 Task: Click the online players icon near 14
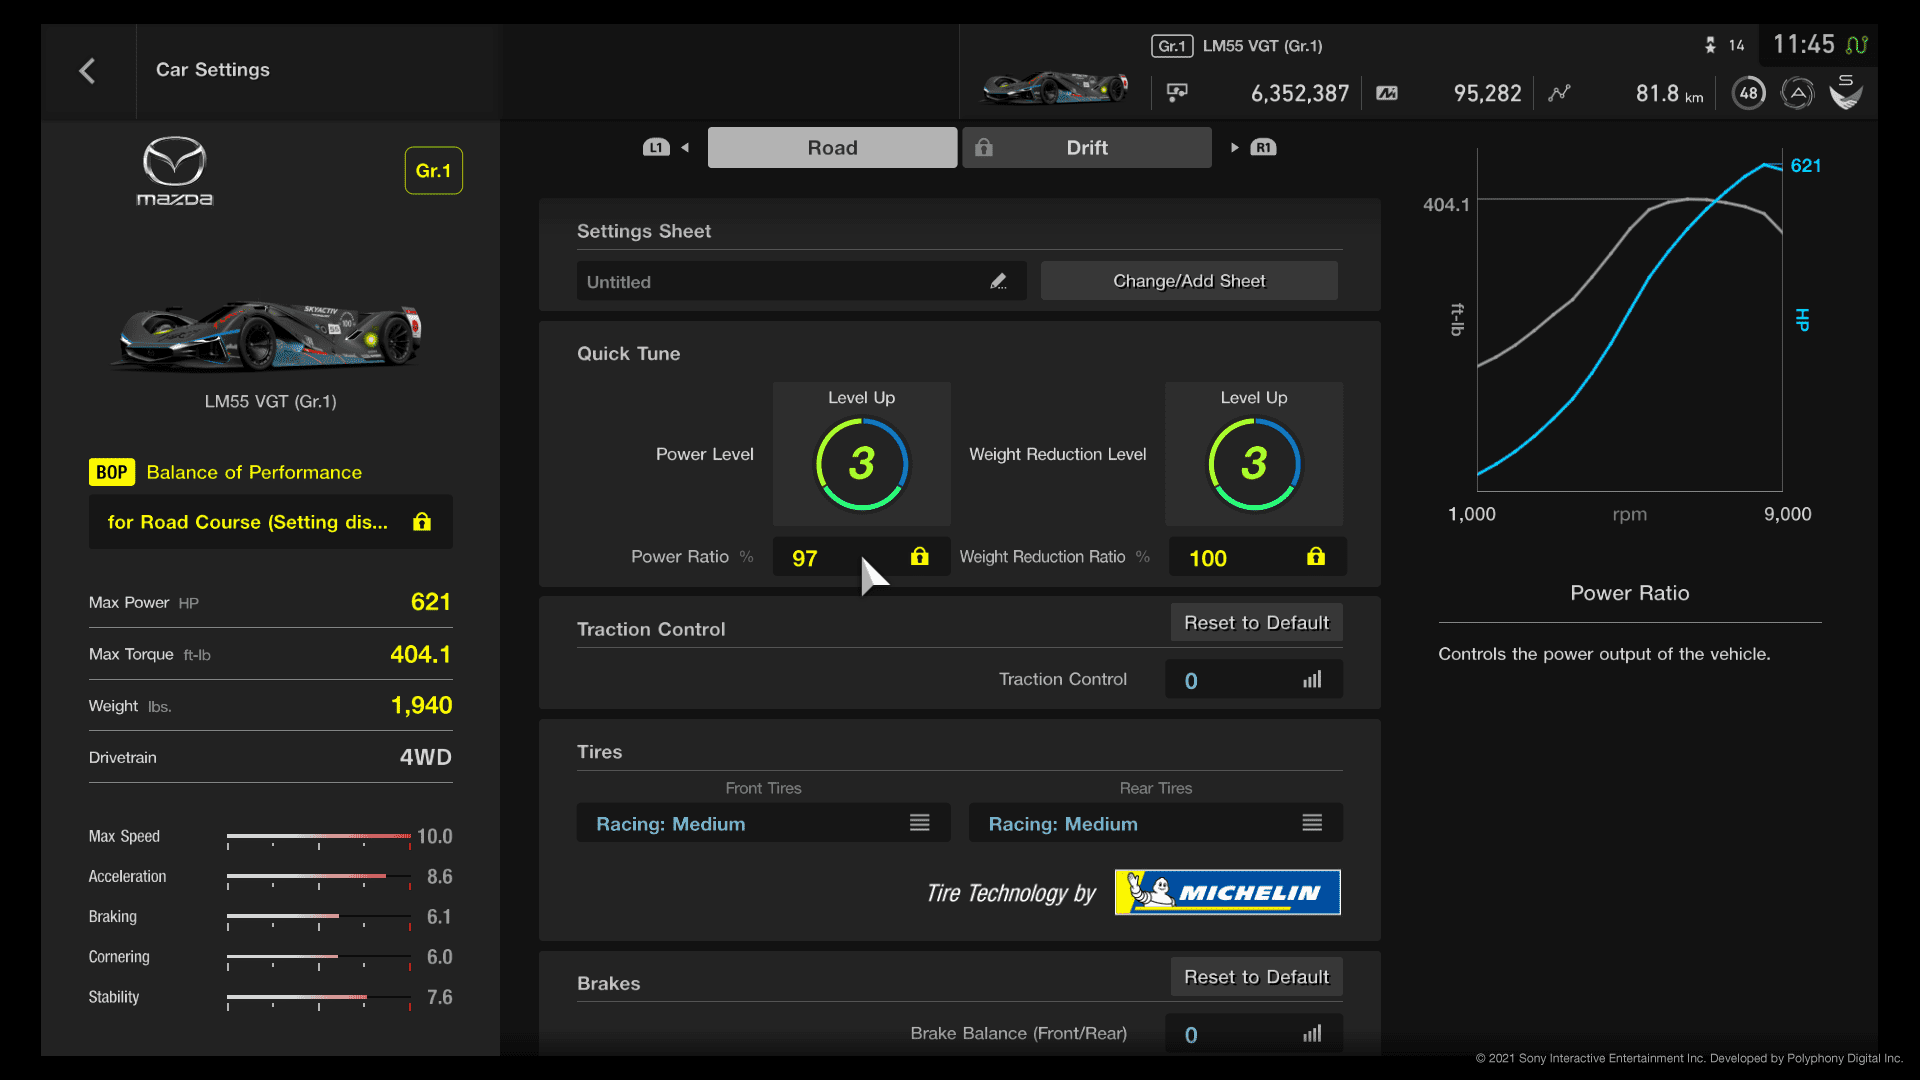[1710, 45]
